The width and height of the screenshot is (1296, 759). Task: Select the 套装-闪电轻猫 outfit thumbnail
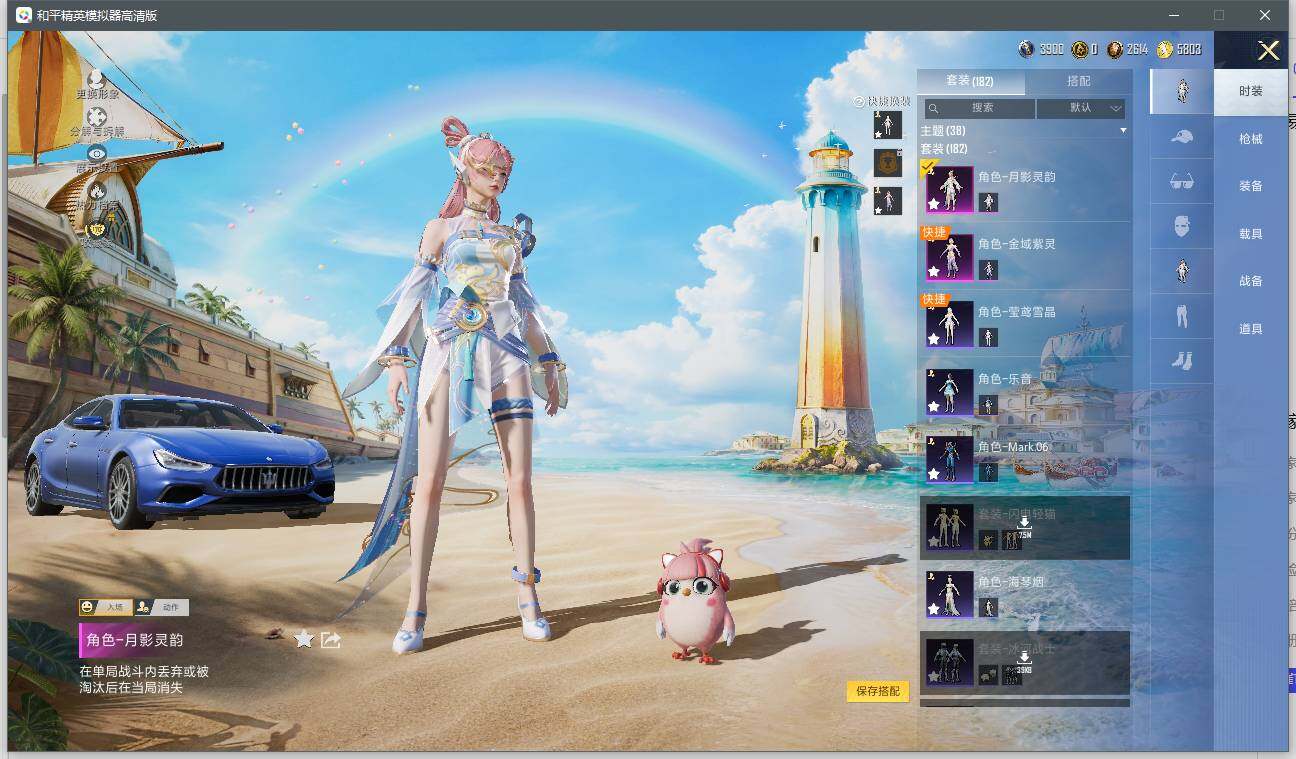coord(949,527)
